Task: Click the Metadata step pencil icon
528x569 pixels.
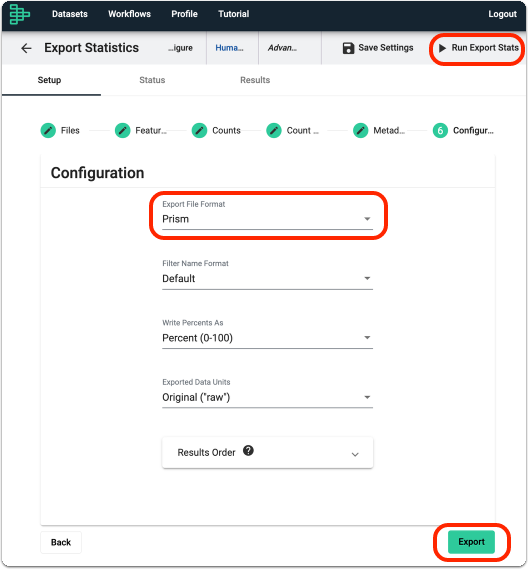Action: coord(361,130)
